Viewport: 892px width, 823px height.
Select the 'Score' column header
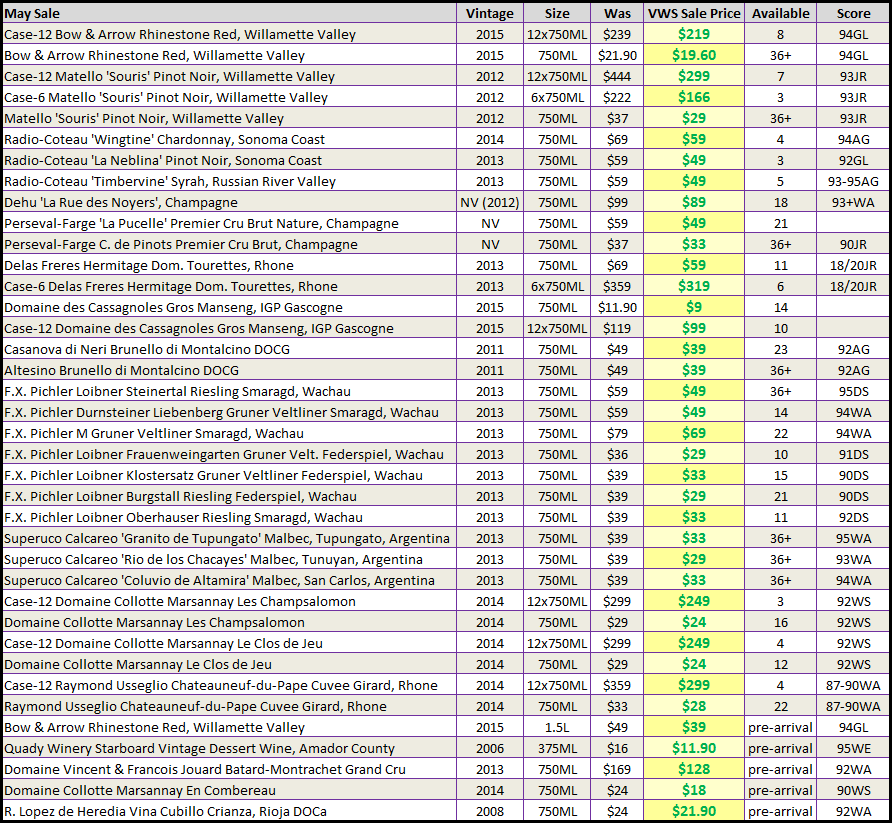click(x=852, y=13)
